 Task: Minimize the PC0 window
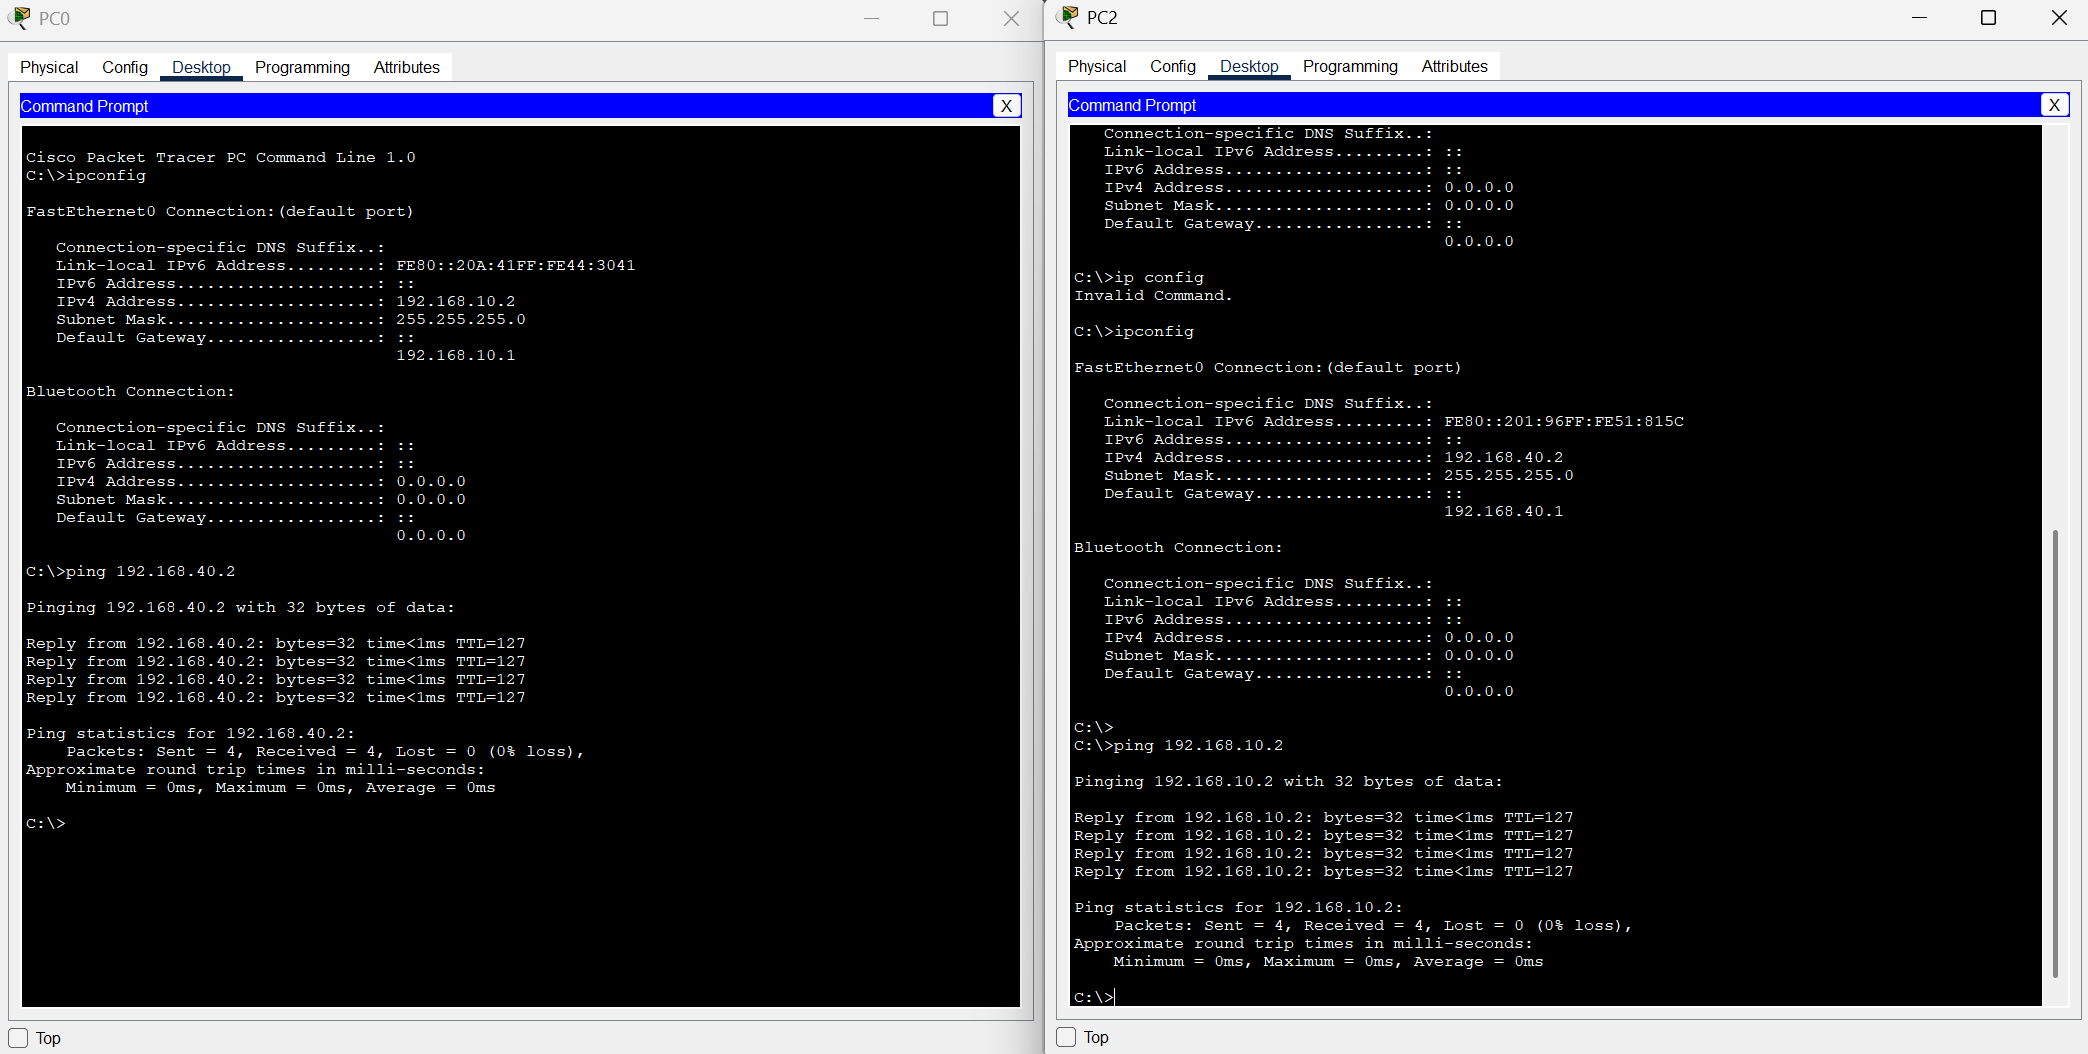tap(871, 18)
